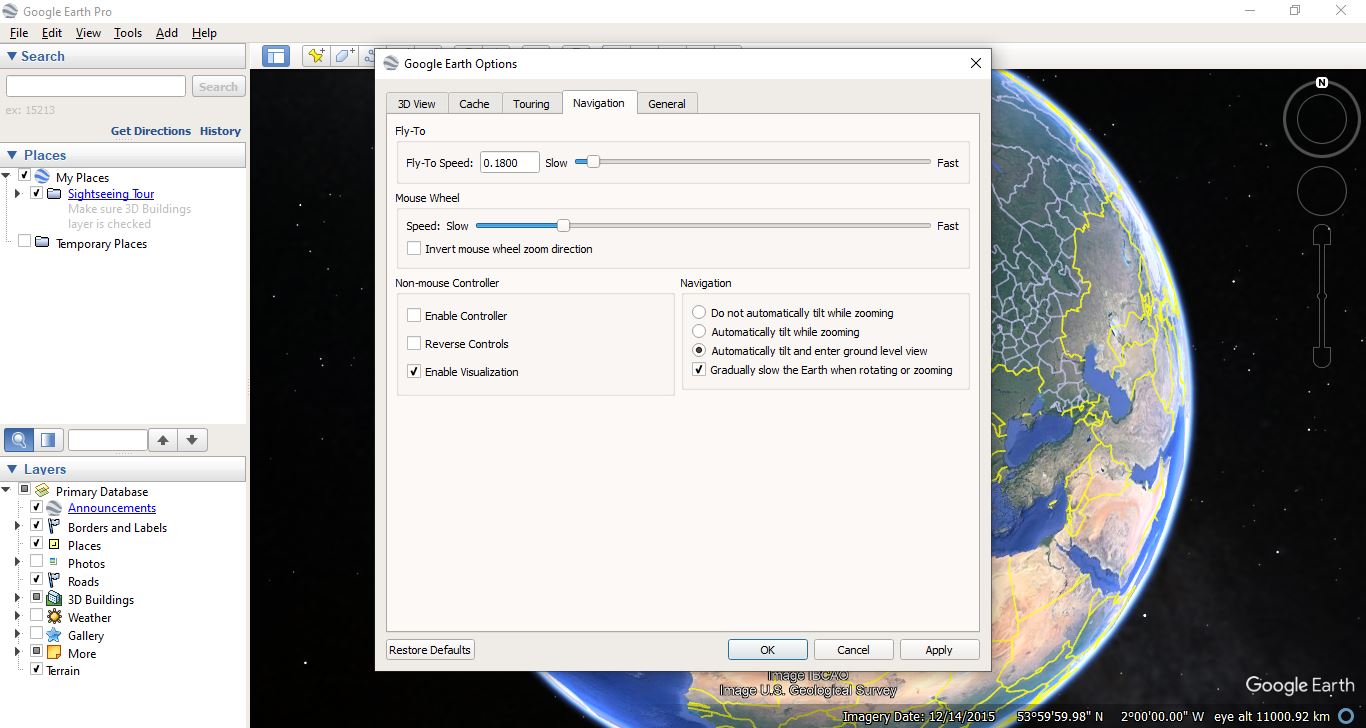Viewport: 1366px width, 728px height.
Task: Check the Enable Controller box
Action: click(x=414, y=315)
